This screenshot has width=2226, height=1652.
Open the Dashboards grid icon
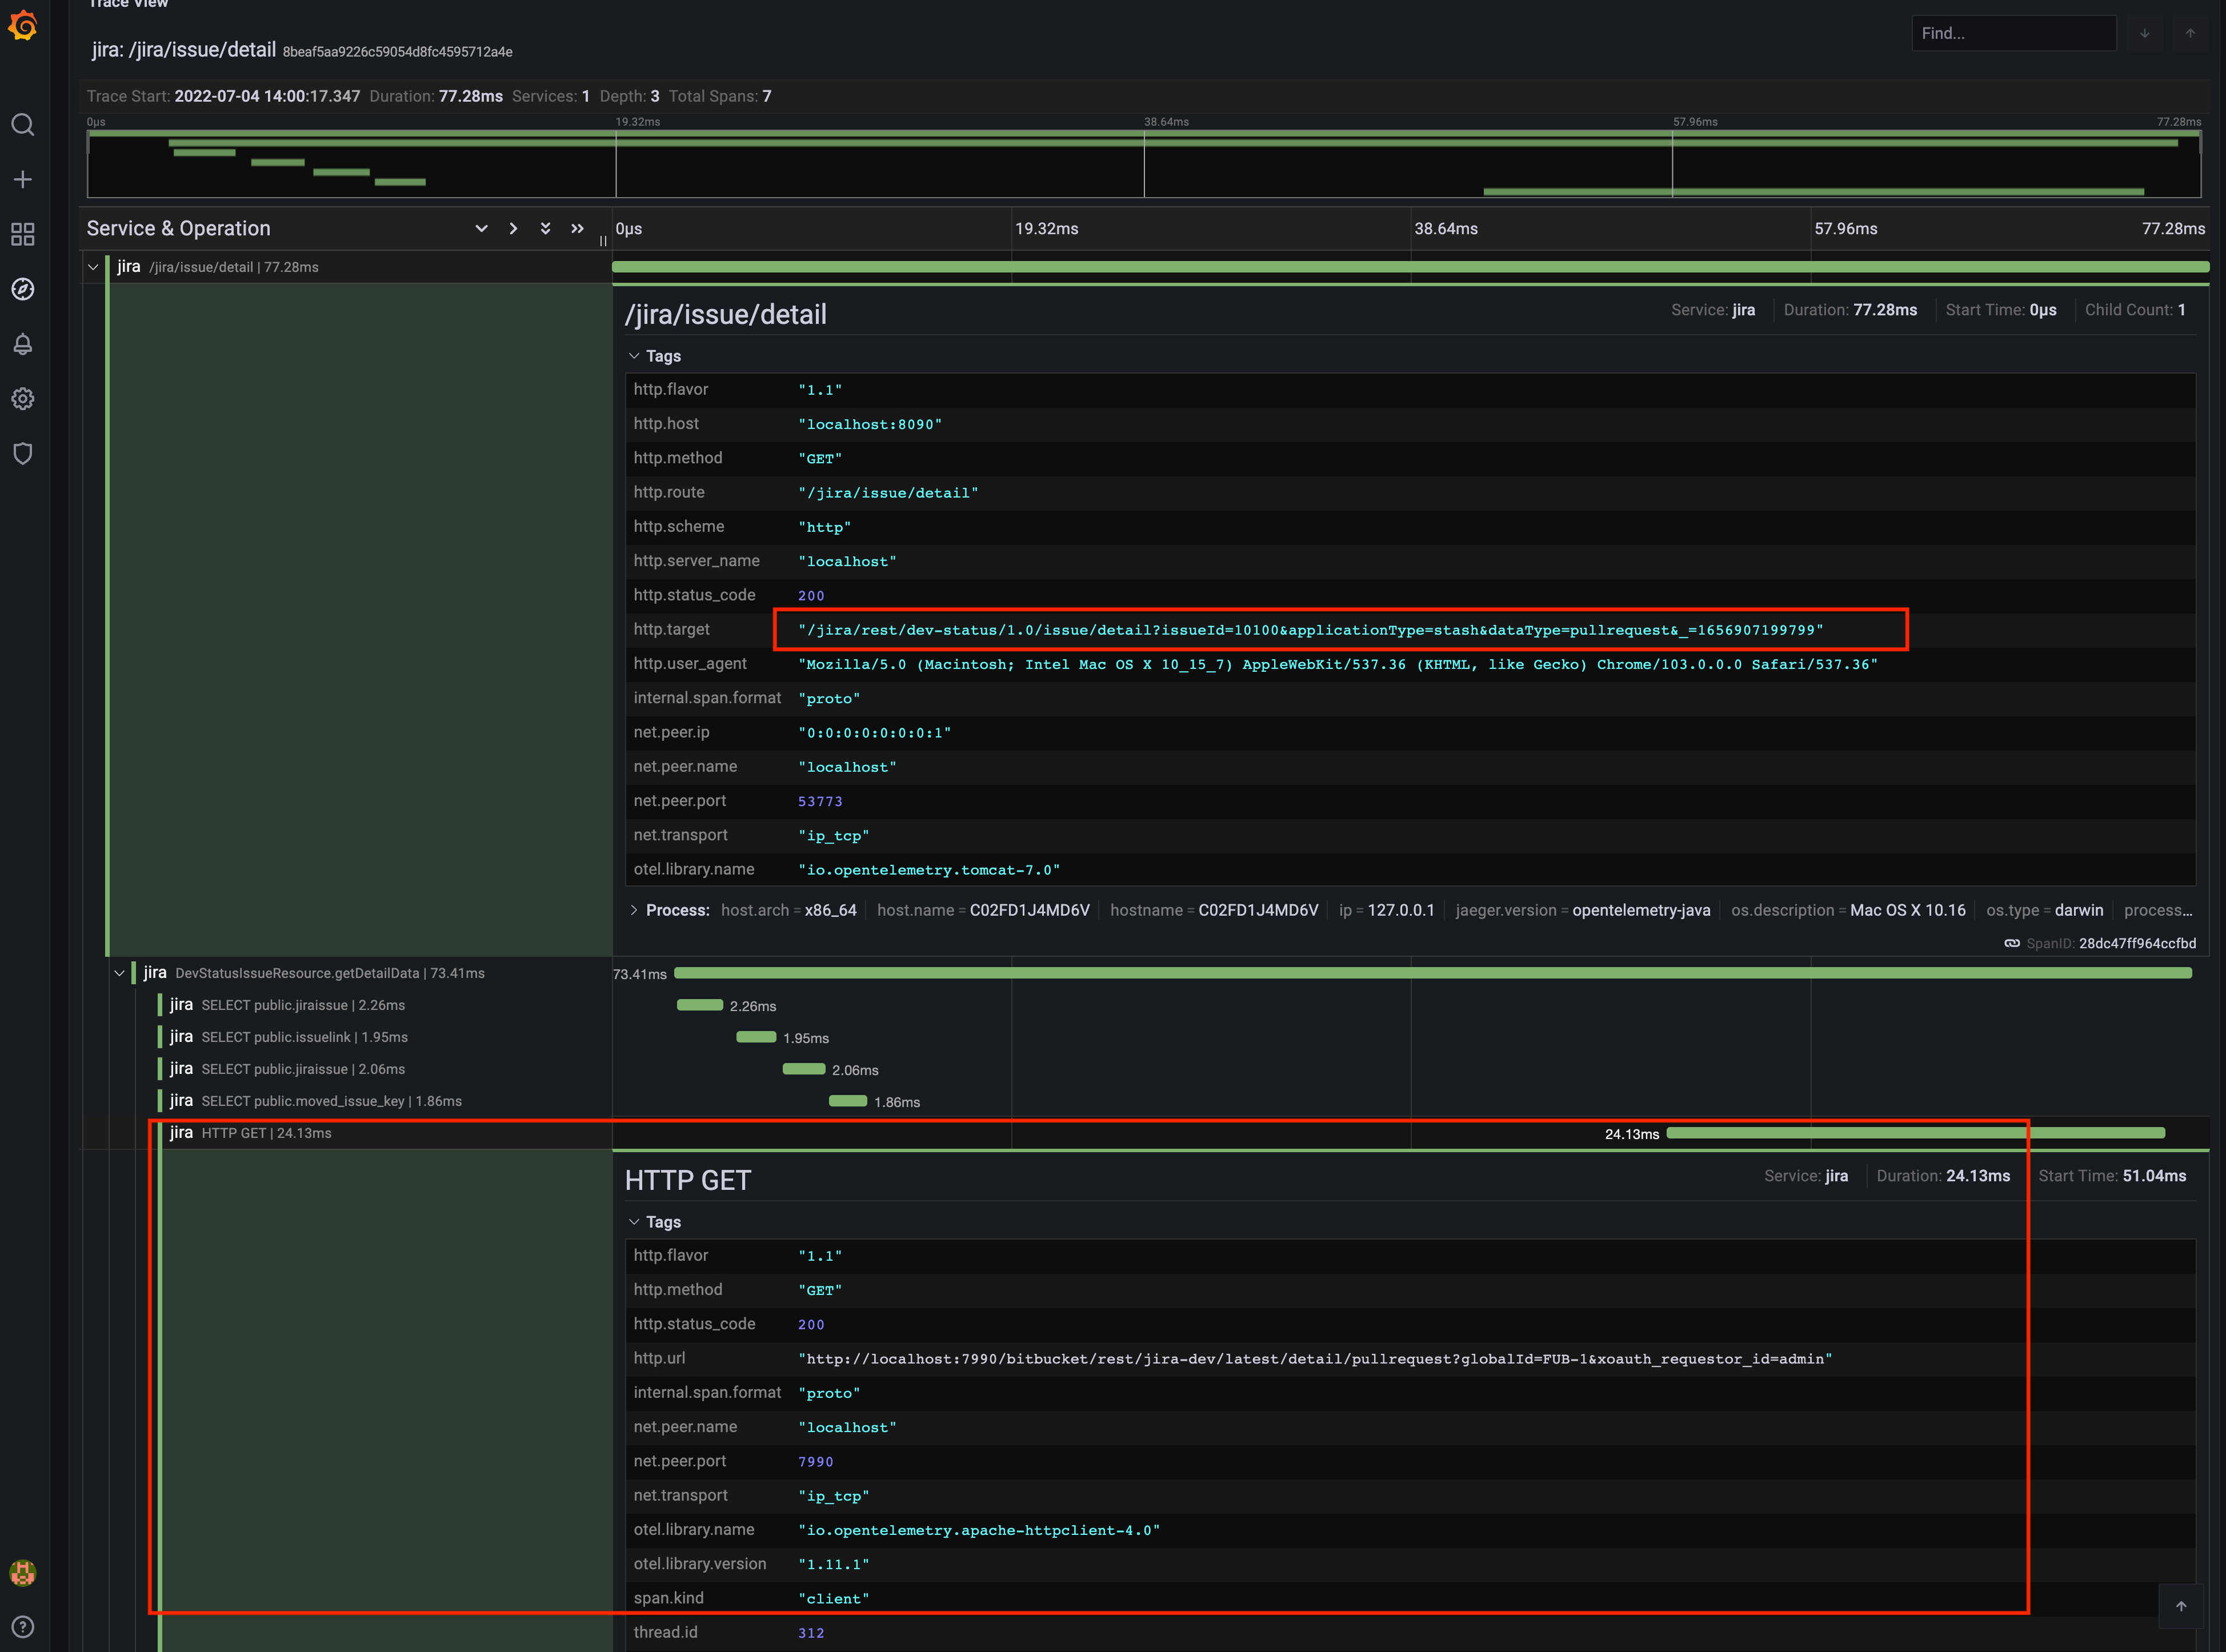click(x=23, y=234)
